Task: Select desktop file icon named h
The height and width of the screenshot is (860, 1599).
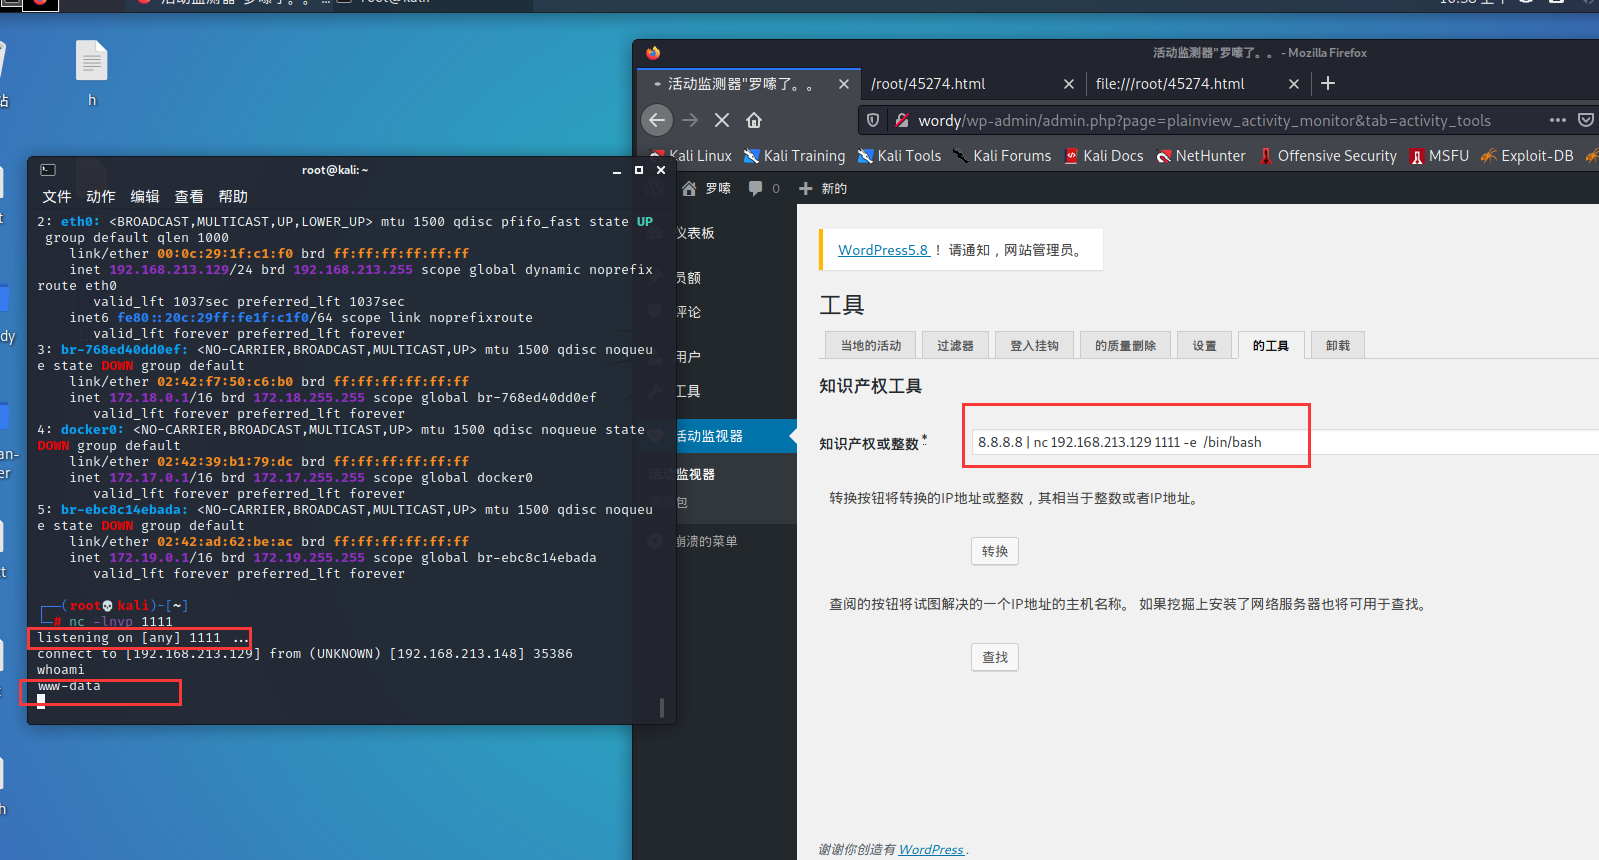Action: 92,73
